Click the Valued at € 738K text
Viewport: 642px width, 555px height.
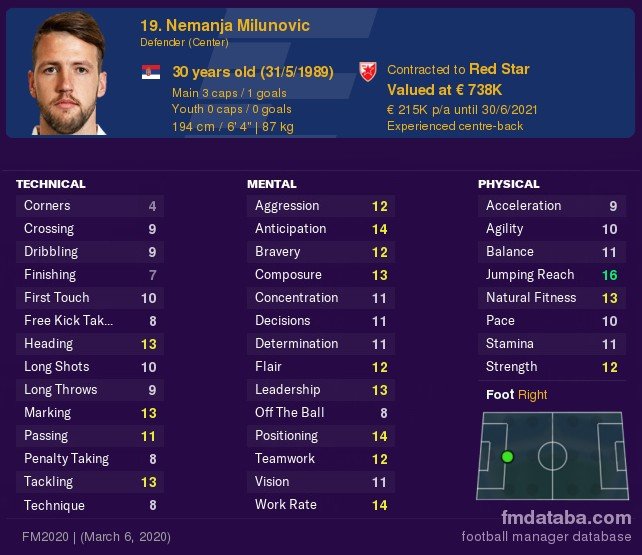pyautogui.click(x=444, y=90)
